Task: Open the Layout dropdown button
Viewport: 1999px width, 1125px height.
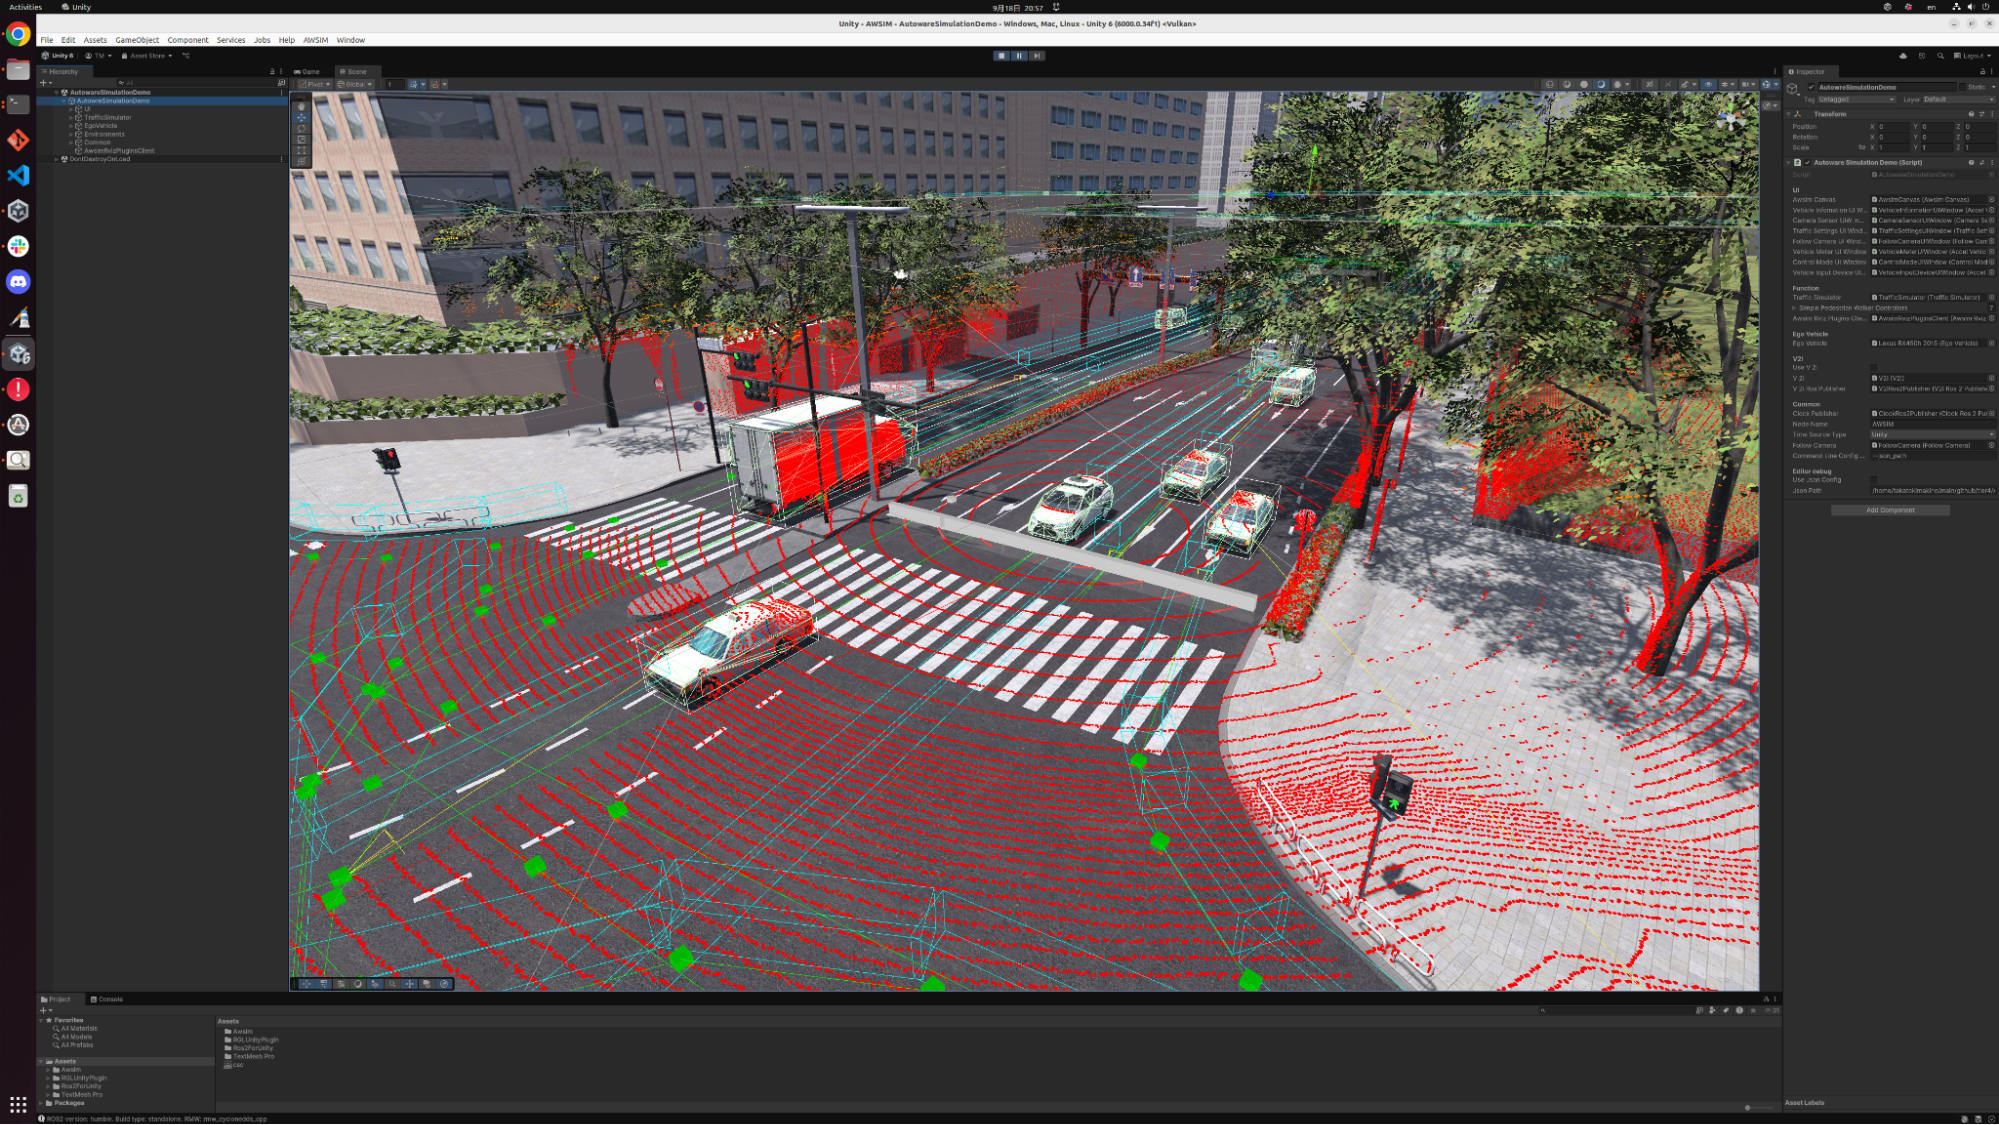Action: click(1971, 56)
